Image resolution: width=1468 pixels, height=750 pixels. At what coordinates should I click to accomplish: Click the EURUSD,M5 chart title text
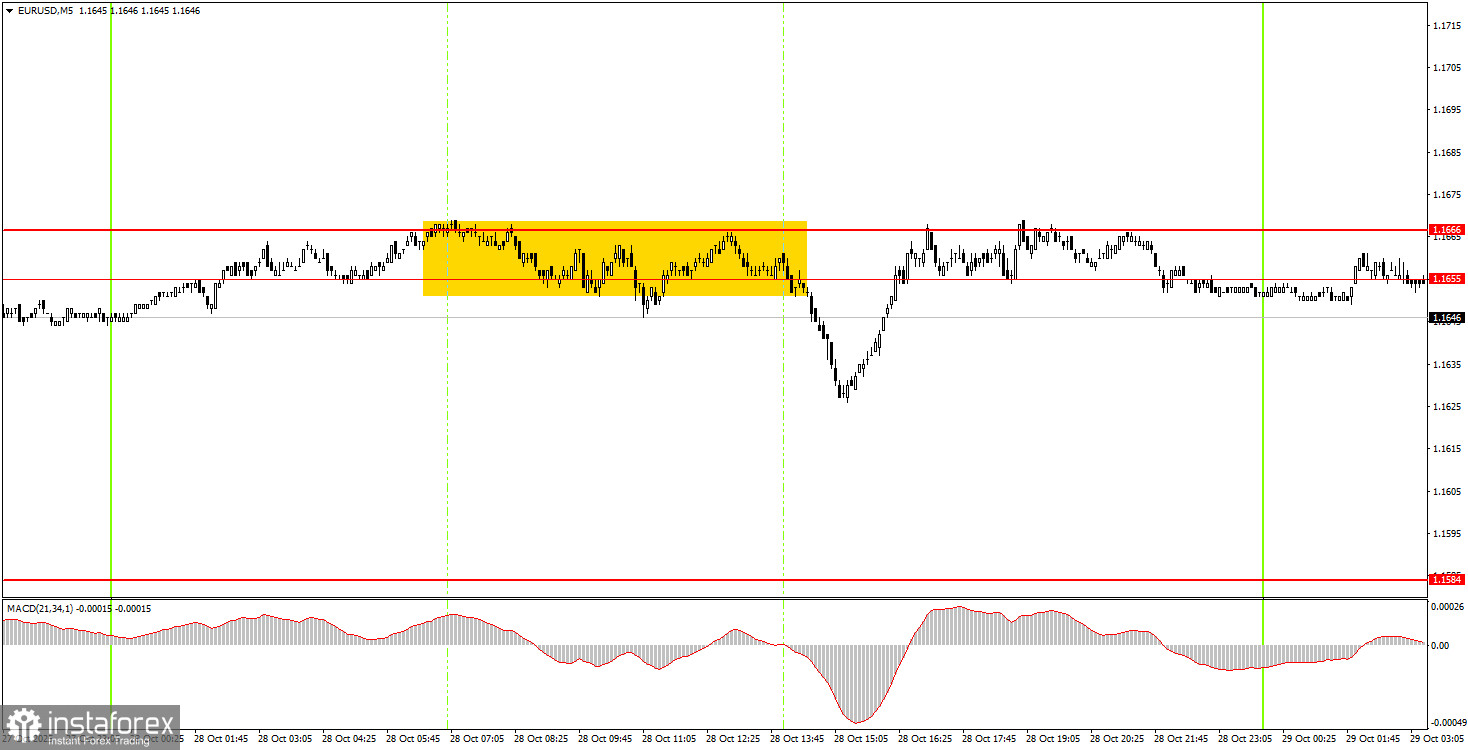click(x=46, y=9)
